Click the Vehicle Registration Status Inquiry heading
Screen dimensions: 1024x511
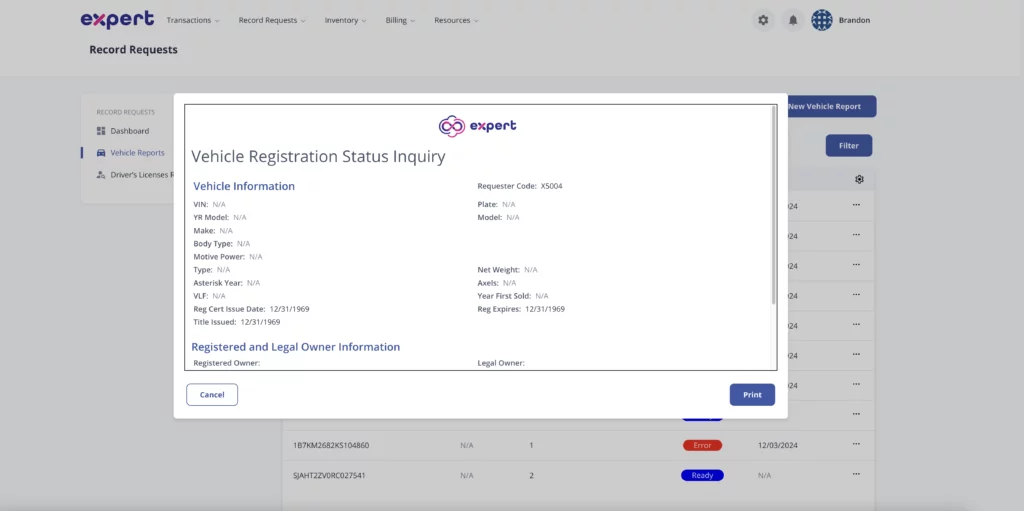coord(318,157)
